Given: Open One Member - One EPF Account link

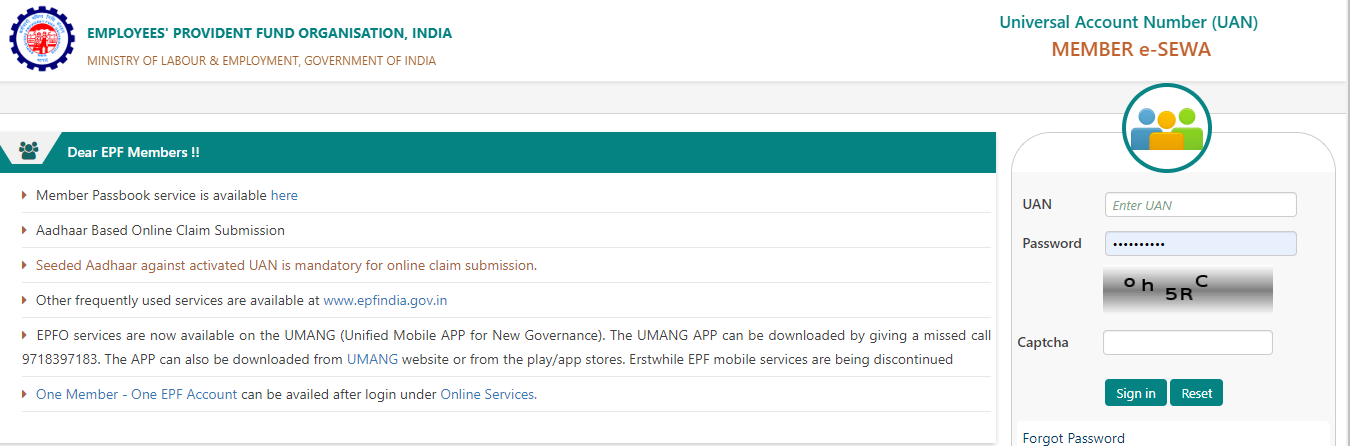Looking at the screenshot, I should pos(137,394).
